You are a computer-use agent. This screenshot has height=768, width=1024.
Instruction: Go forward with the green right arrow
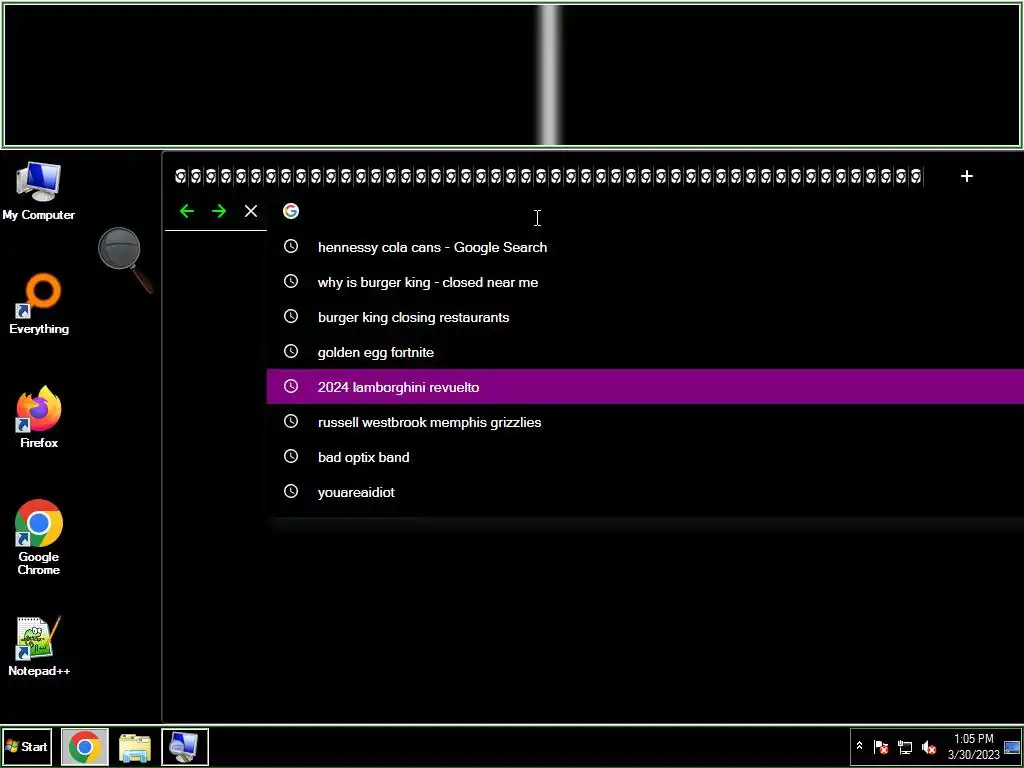coord(219,211)
